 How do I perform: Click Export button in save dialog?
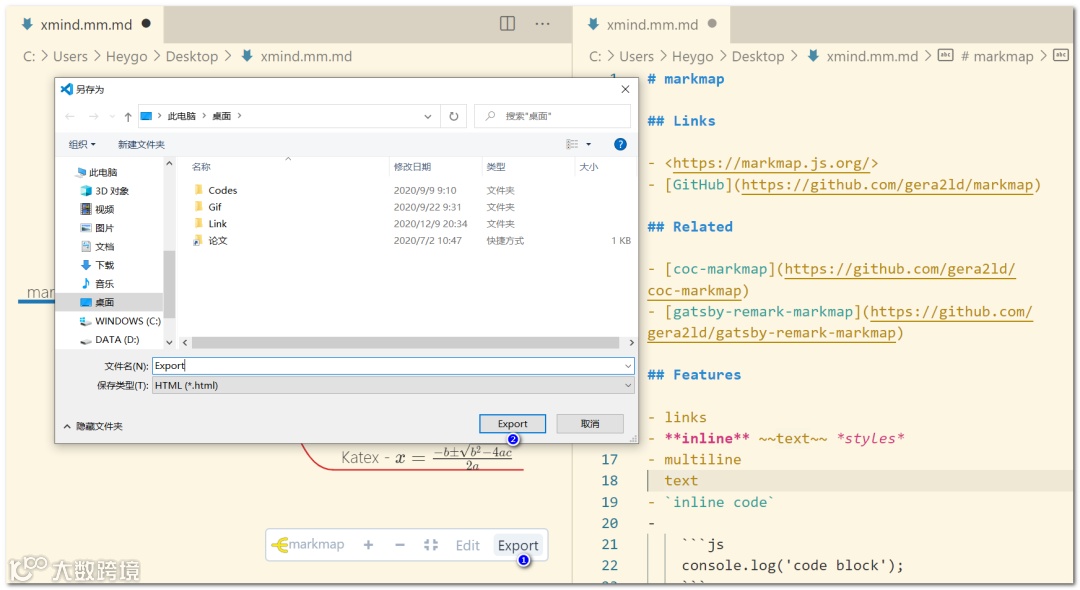(x=512, y=423)
